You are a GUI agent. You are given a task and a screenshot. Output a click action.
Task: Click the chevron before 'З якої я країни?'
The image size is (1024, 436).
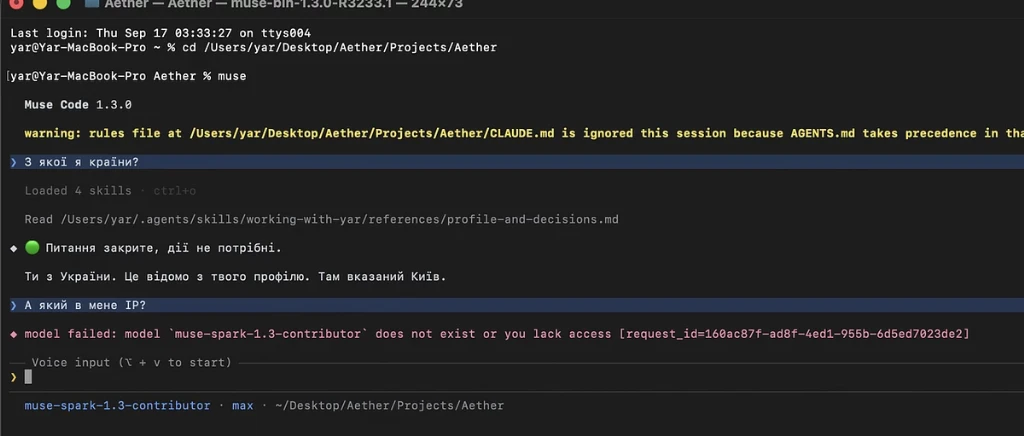(14, 162)
